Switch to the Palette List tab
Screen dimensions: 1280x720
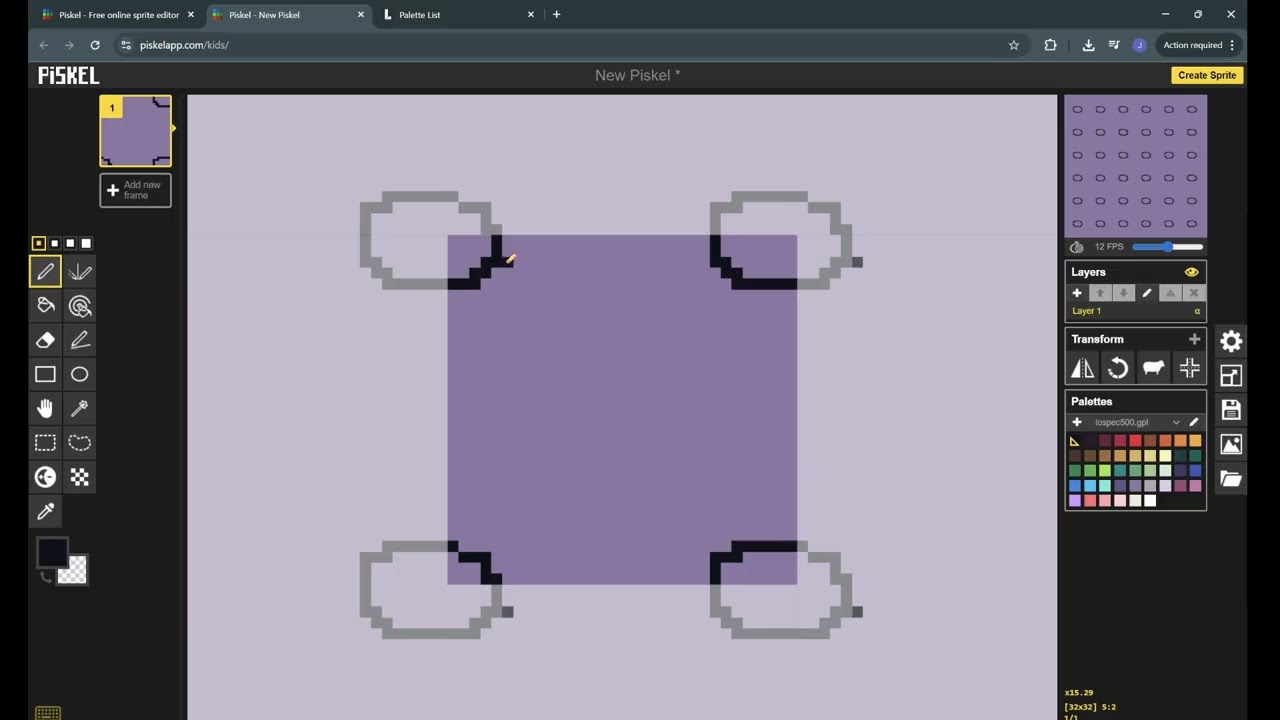pyautogui.click(x=459, y=15)
